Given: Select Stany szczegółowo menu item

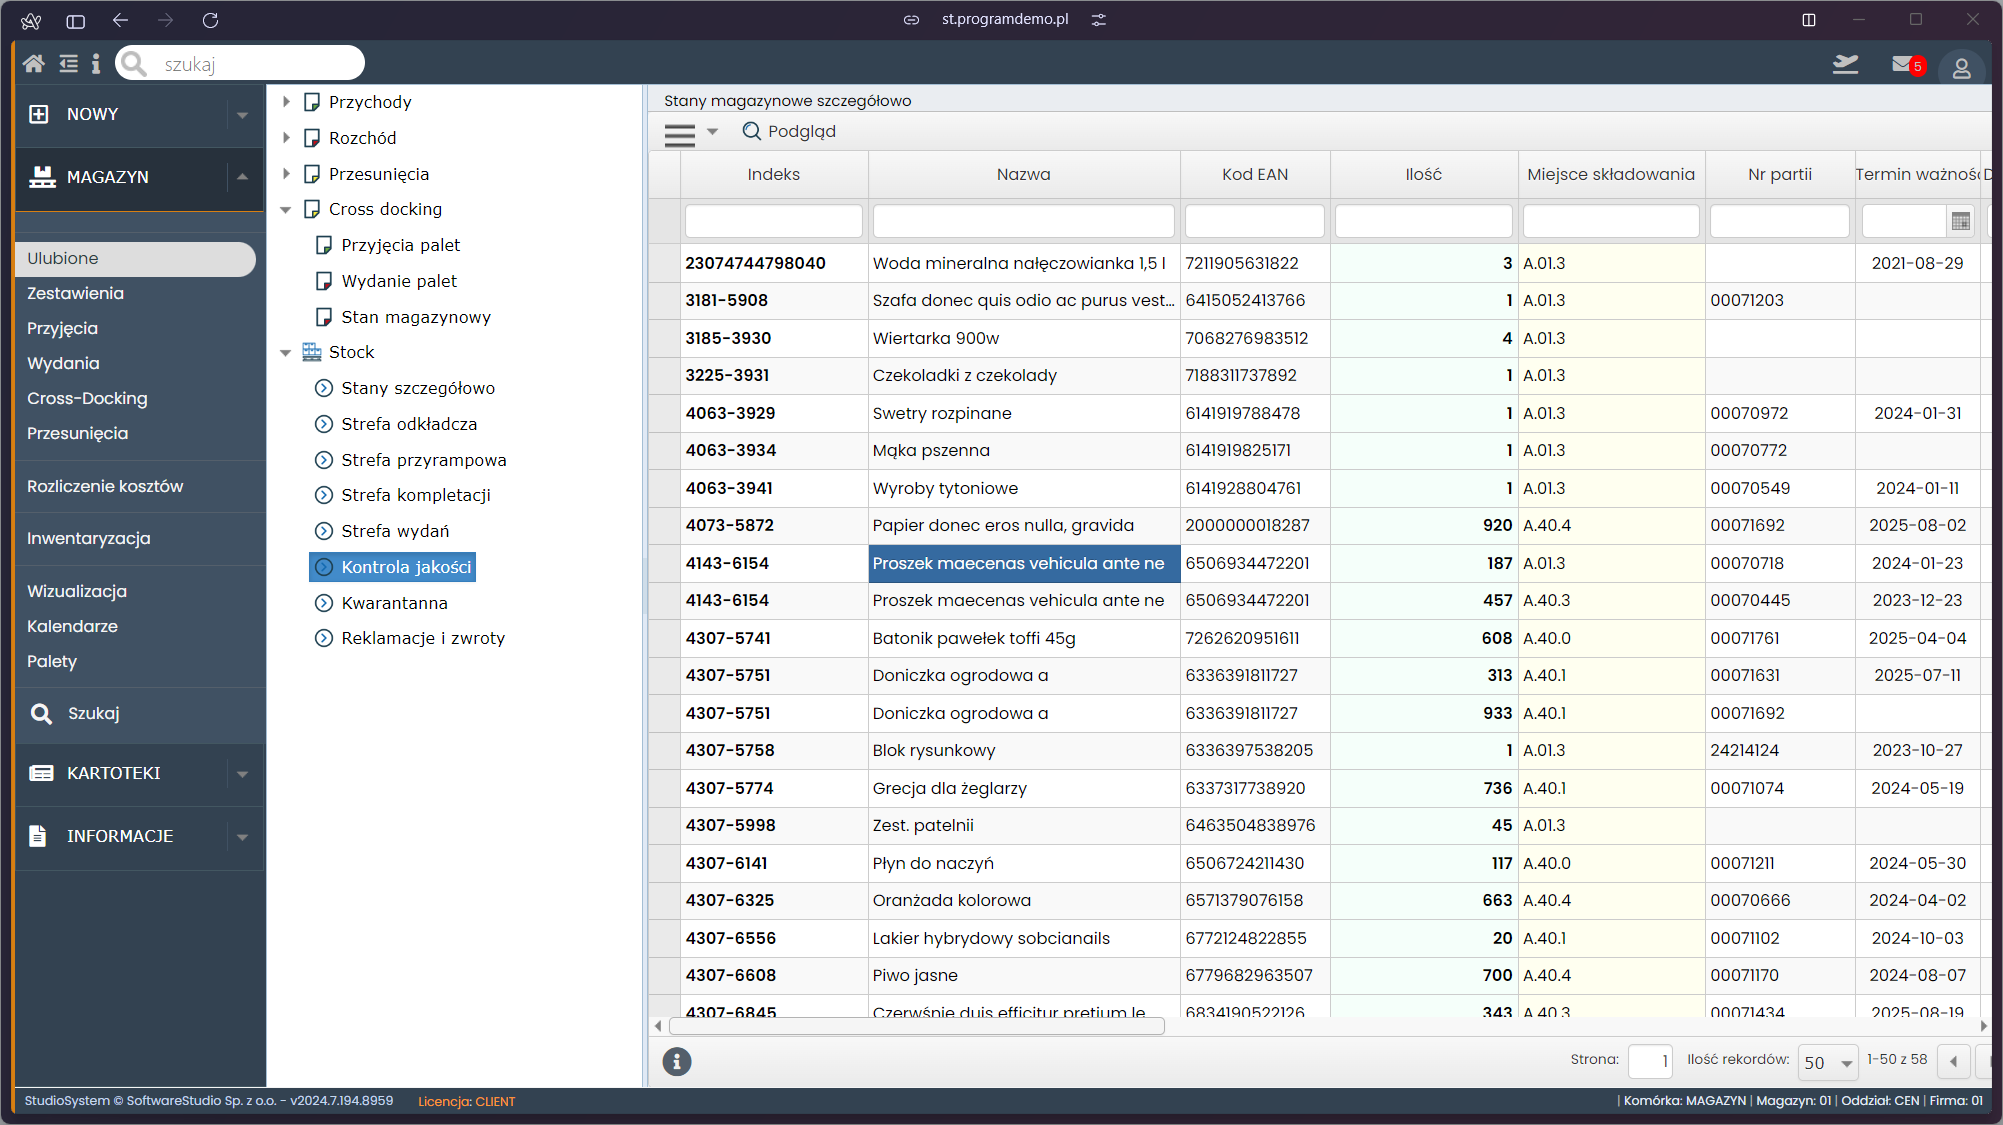Looking at the screenshot, I should click(420, 388).
